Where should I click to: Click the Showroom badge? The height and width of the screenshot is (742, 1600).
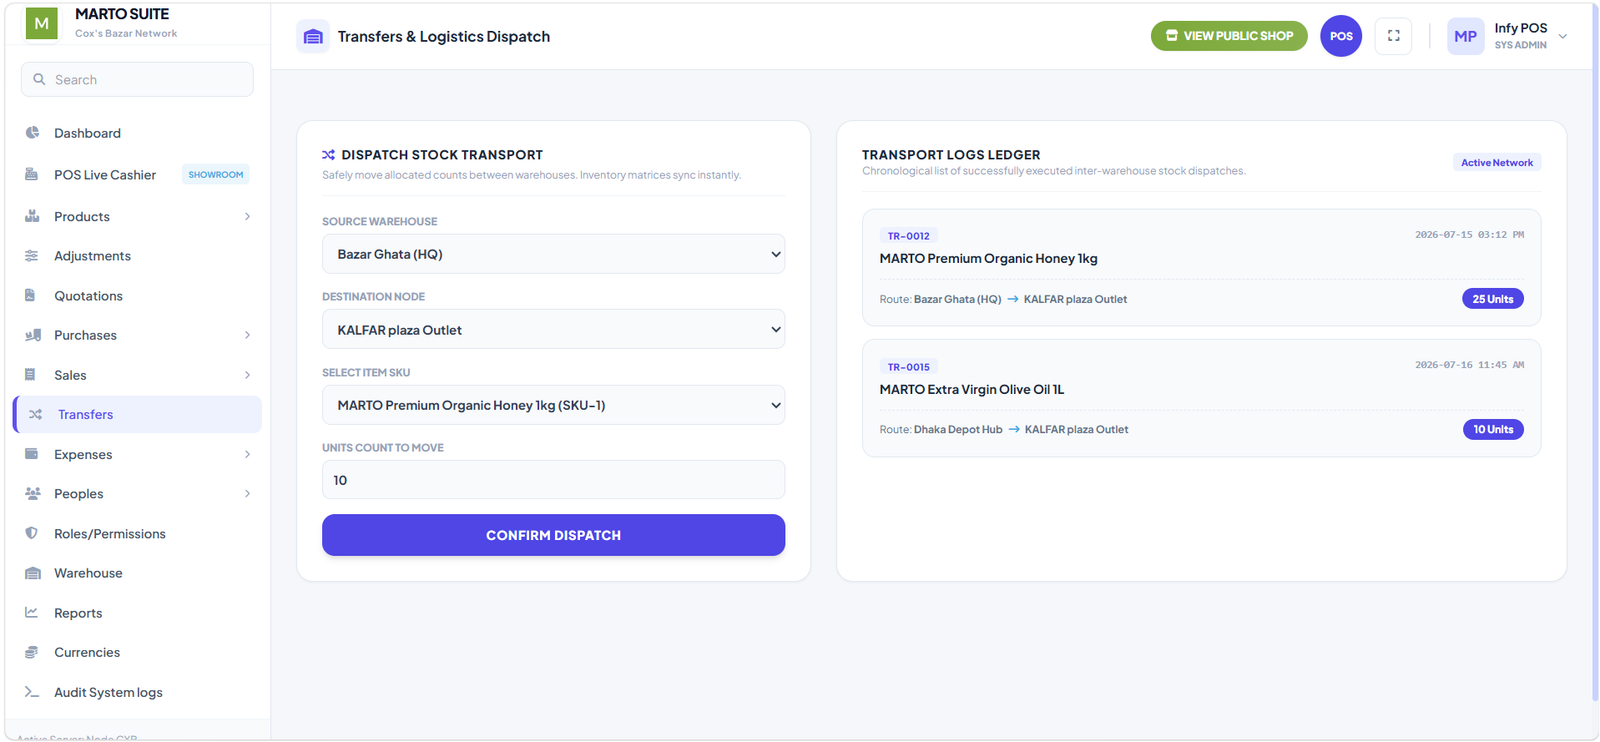coord(216,175)
